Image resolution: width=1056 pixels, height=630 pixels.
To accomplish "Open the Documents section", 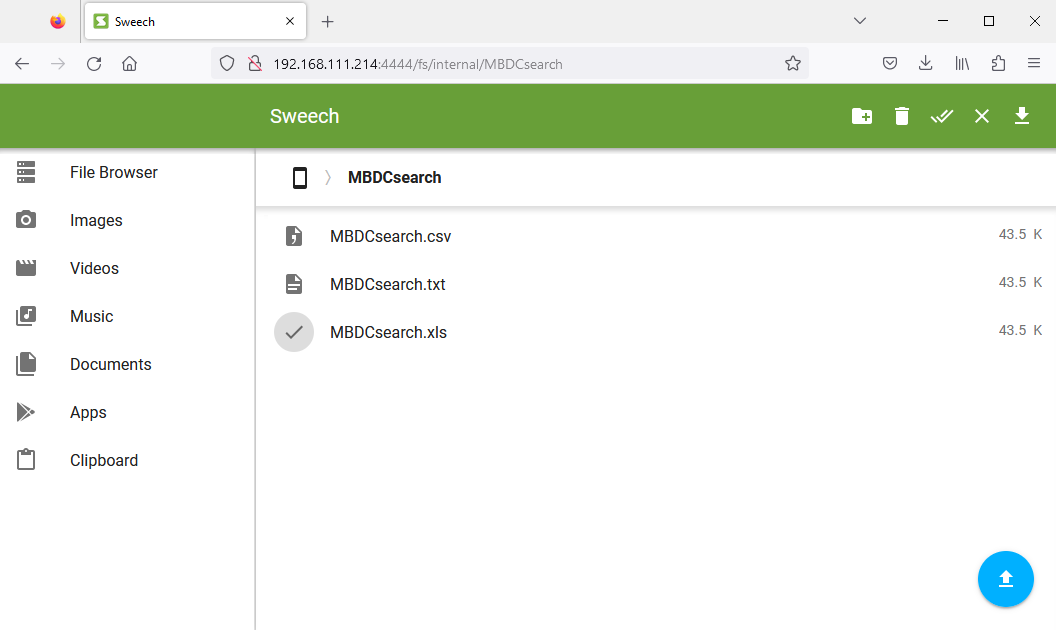I will click(x=111, y=365).
